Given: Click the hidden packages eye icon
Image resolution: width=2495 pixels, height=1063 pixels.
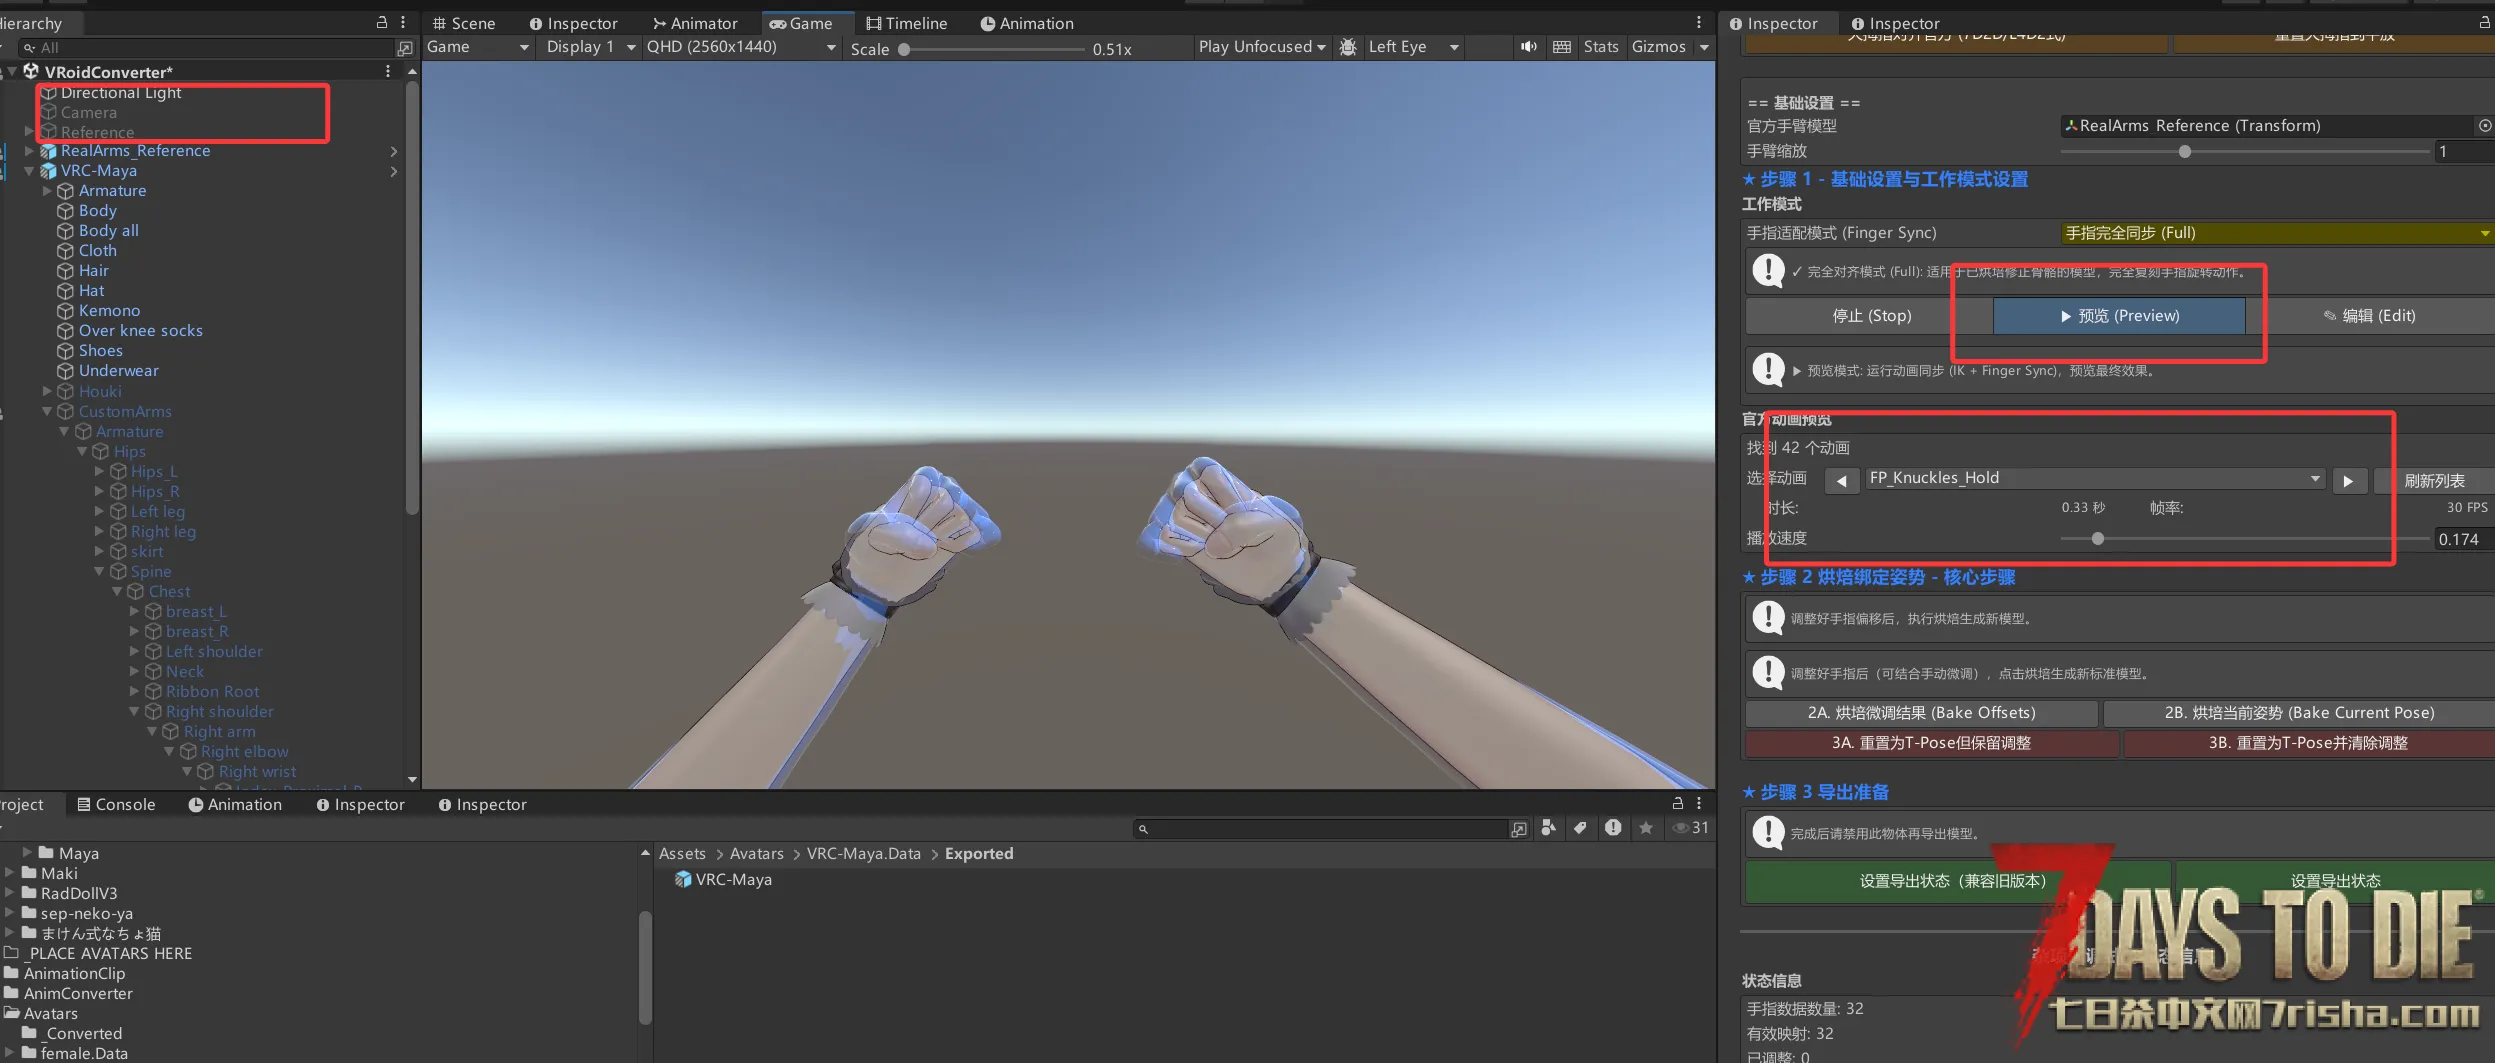Looking at the screenshot, I should click(1690, 828).
